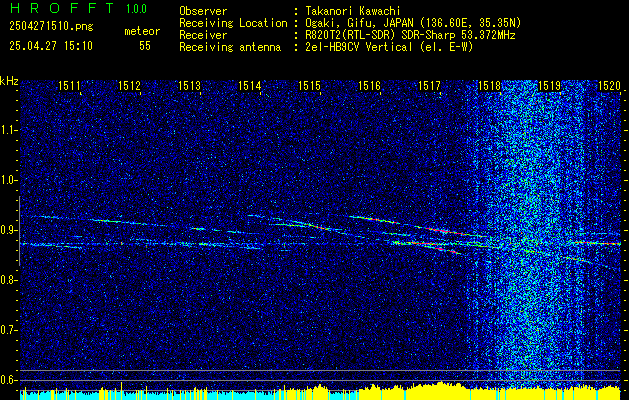
Task: Click the 1515 time marker
Action: [x=310, y=86]
